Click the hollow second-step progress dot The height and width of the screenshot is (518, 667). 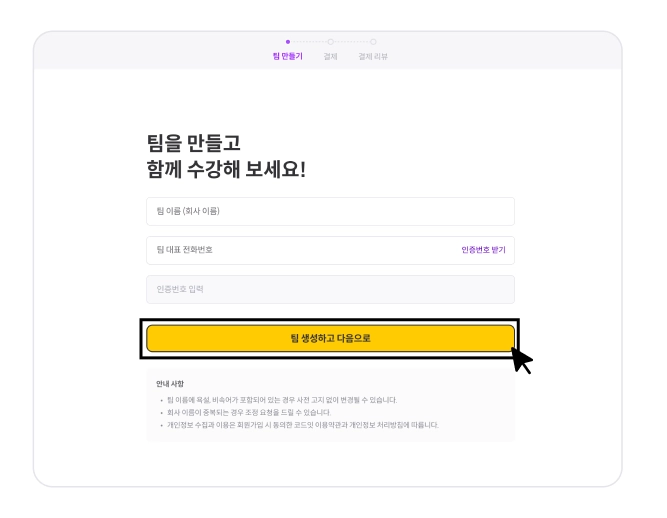331,42
